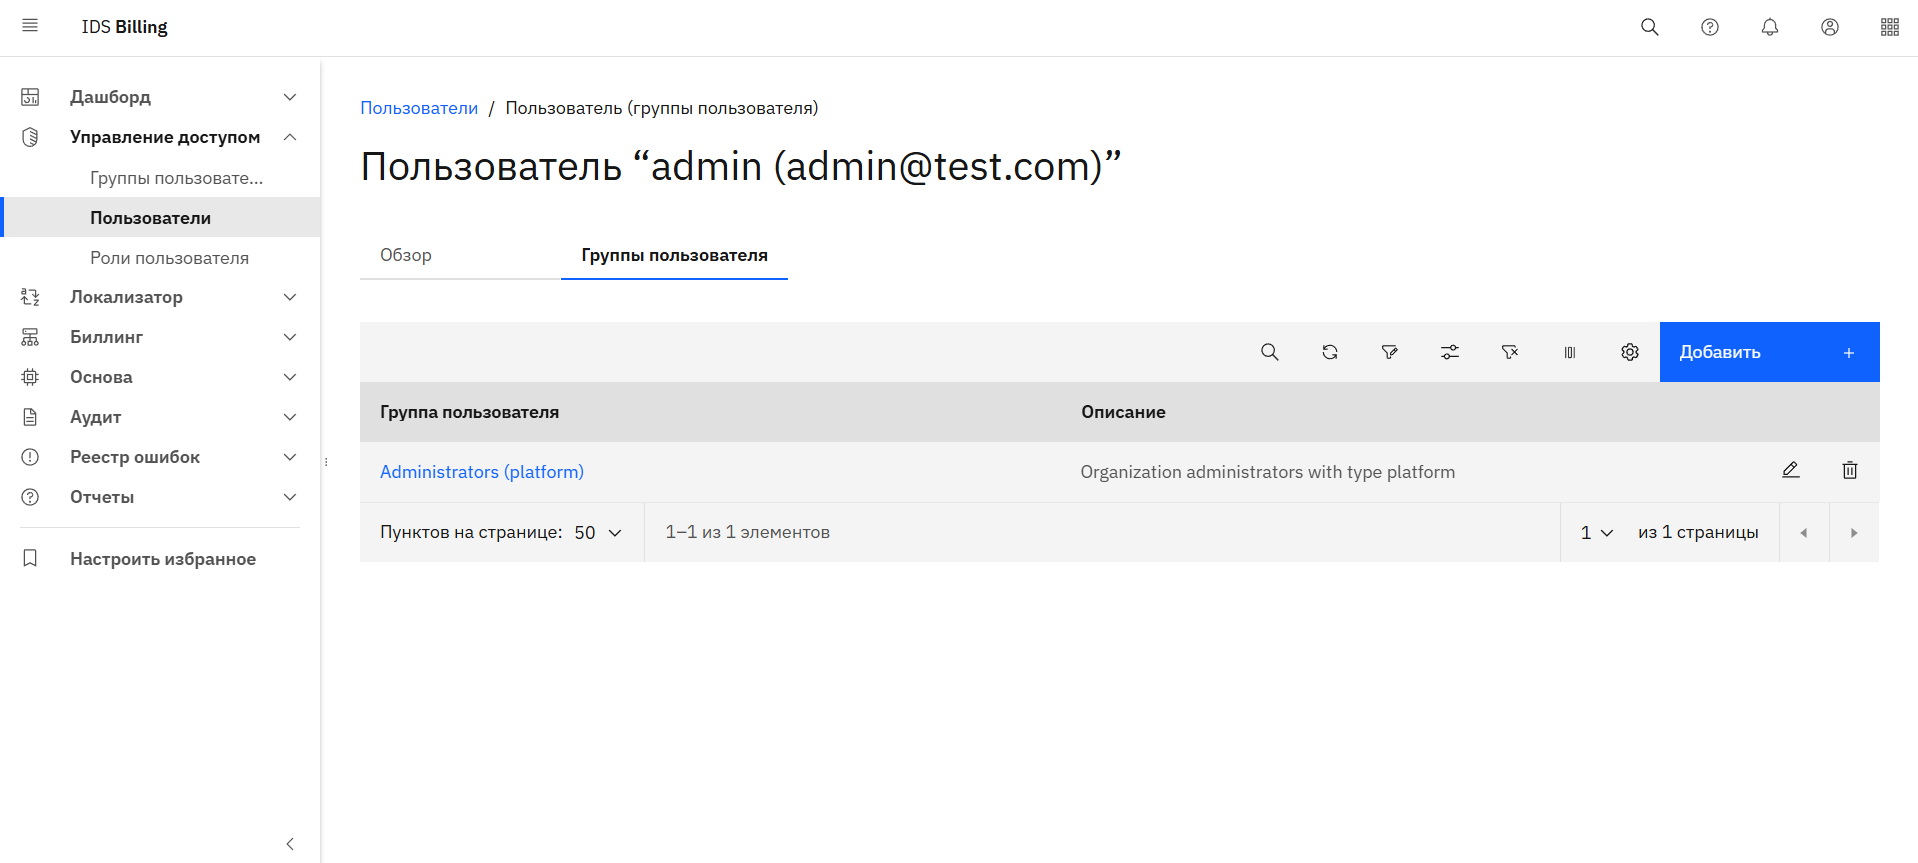Open the table filter icon
This screenshot has width=1918, height=863.
click(1389, 352)
